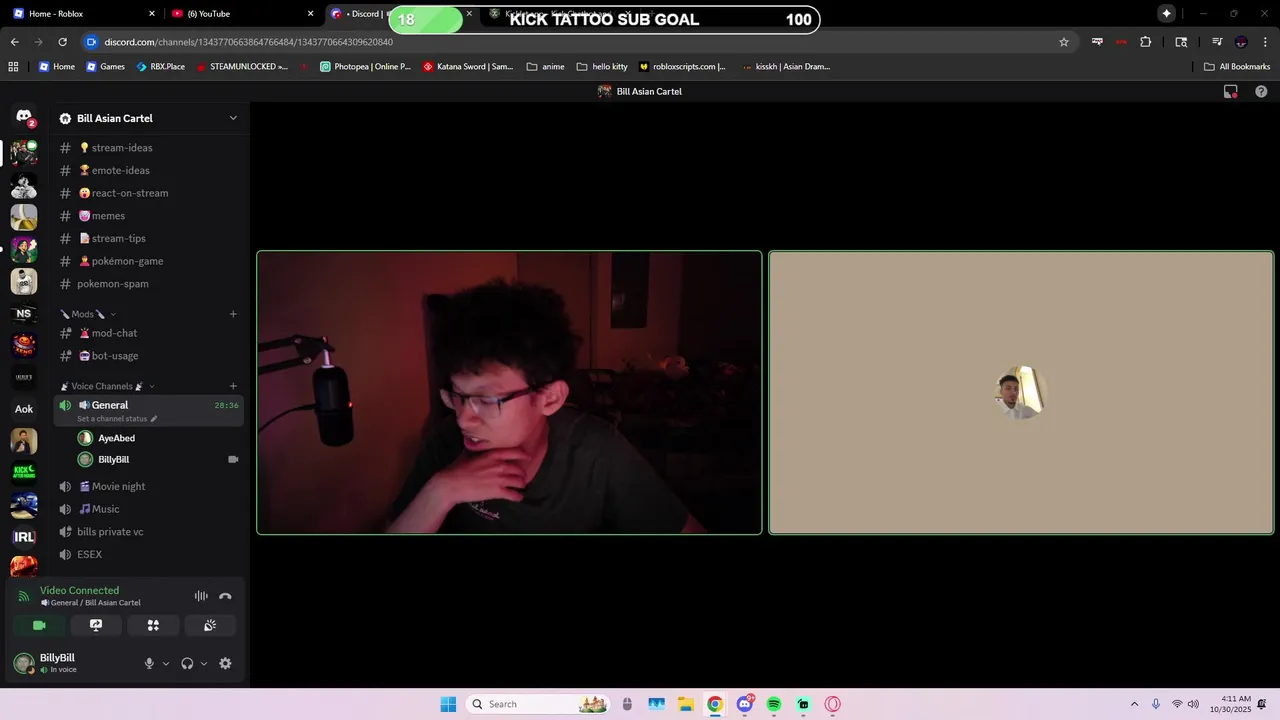Open Discord User Settings gear
1280x720 pixels.
point(225,663)
